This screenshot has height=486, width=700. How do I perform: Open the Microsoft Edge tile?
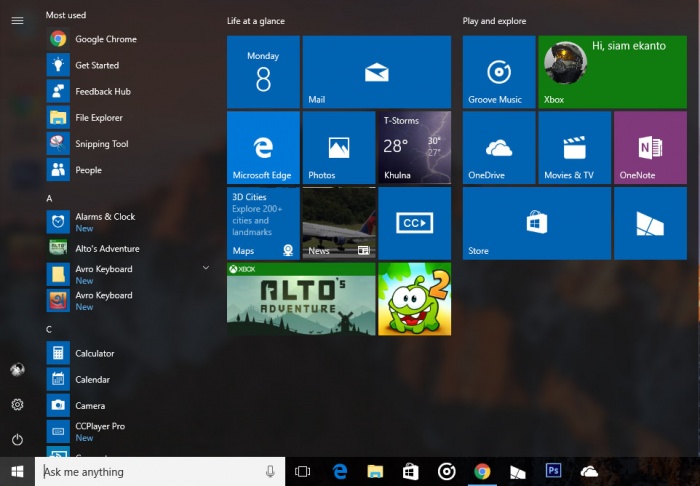click(x=263, y=148)
